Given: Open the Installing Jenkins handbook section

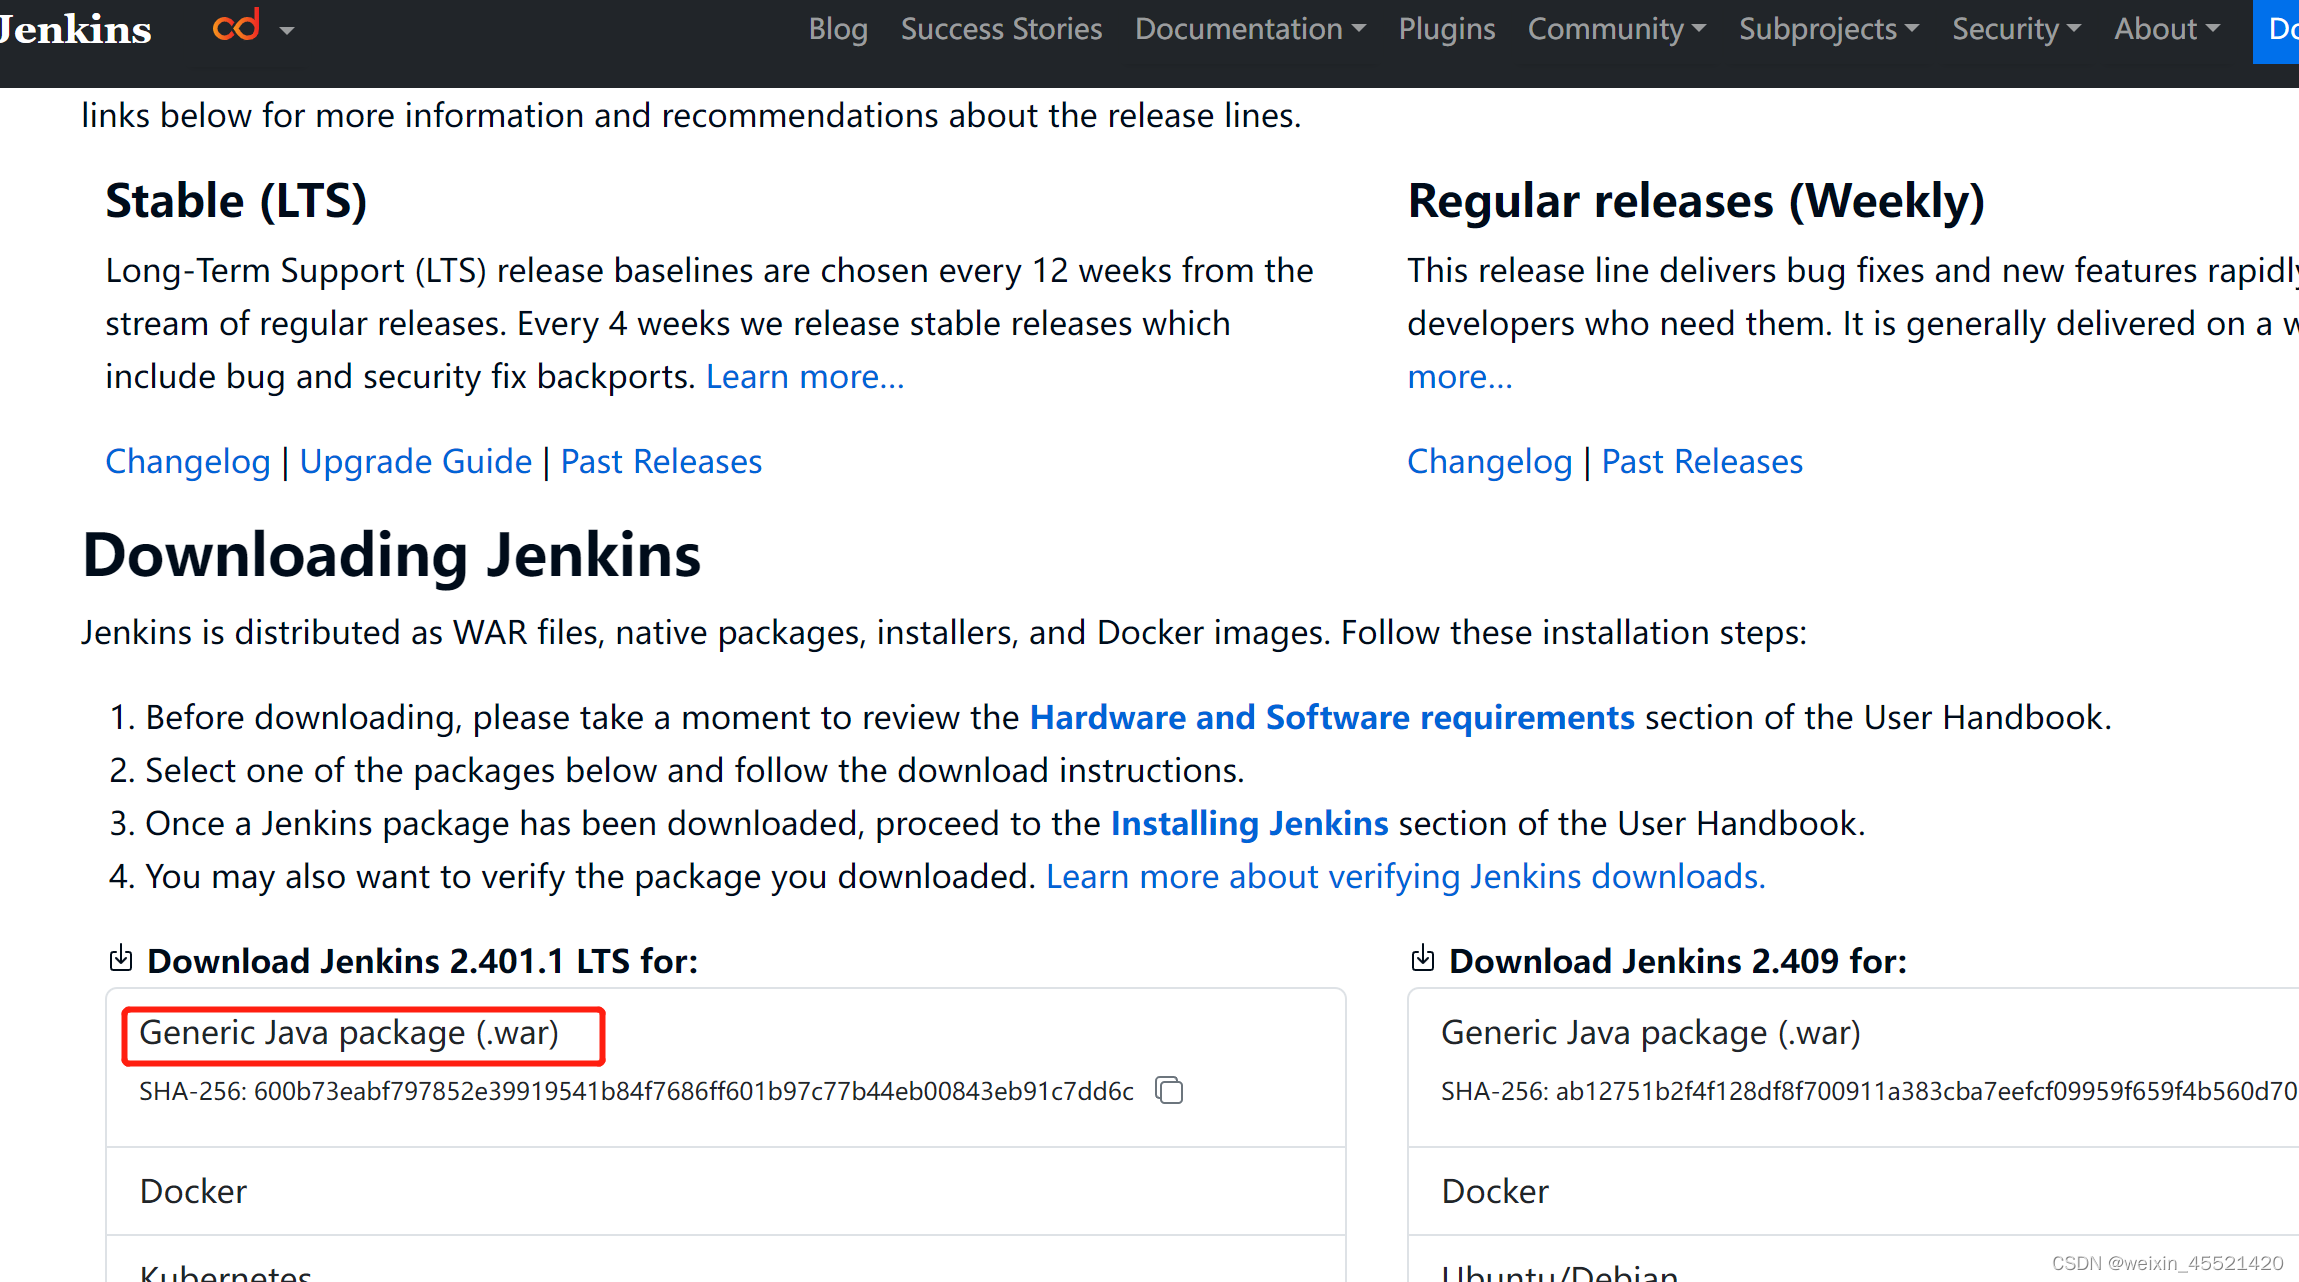Looking at the screenshot, I should (1249, 823).
